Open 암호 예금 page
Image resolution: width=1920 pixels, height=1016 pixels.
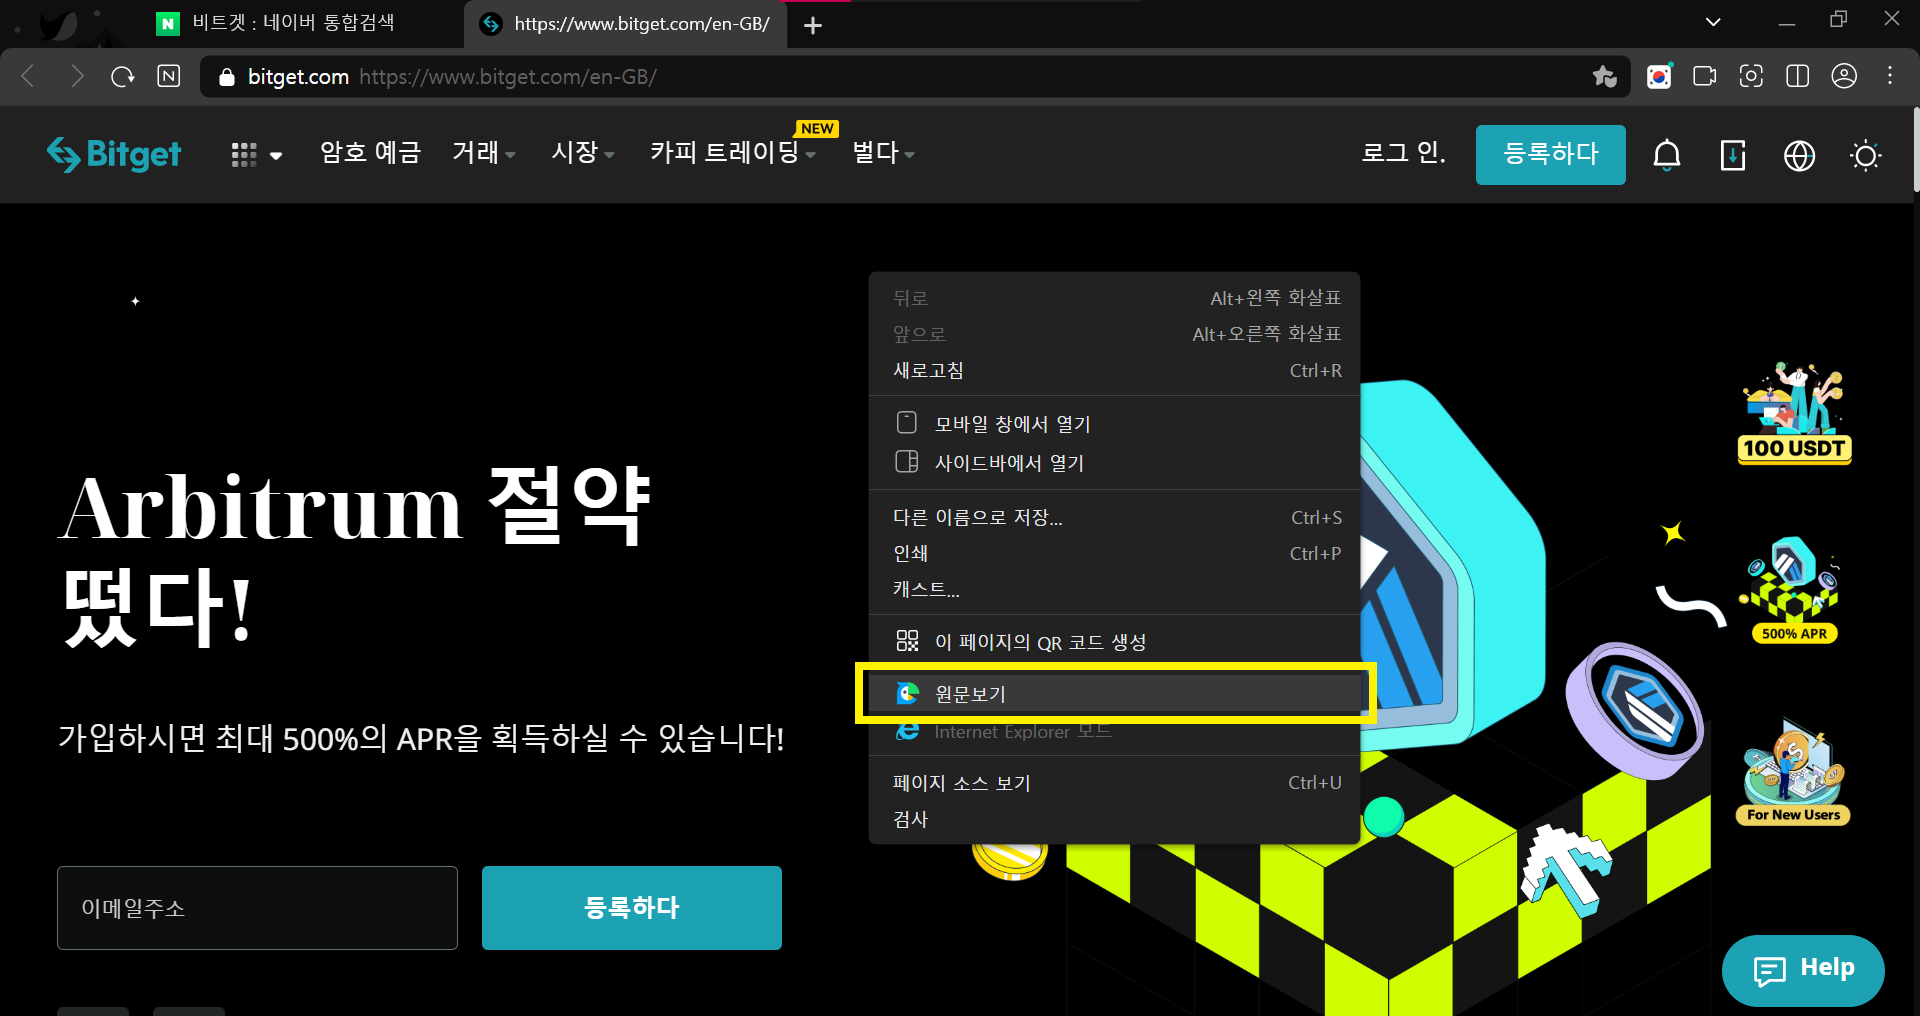(370, 152)
